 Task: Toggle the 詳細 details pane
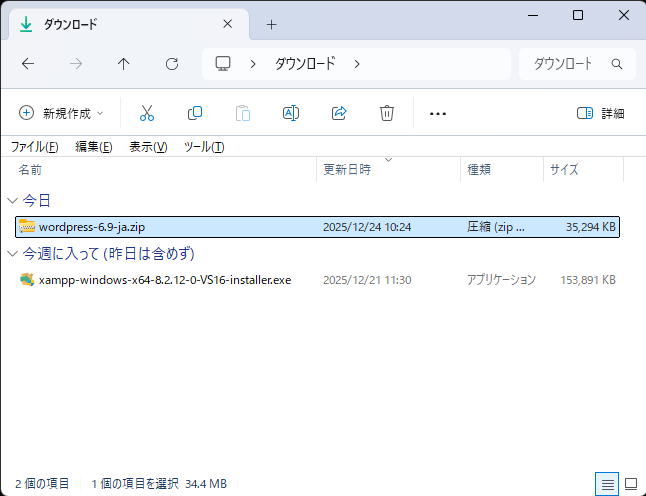(600, 113)
